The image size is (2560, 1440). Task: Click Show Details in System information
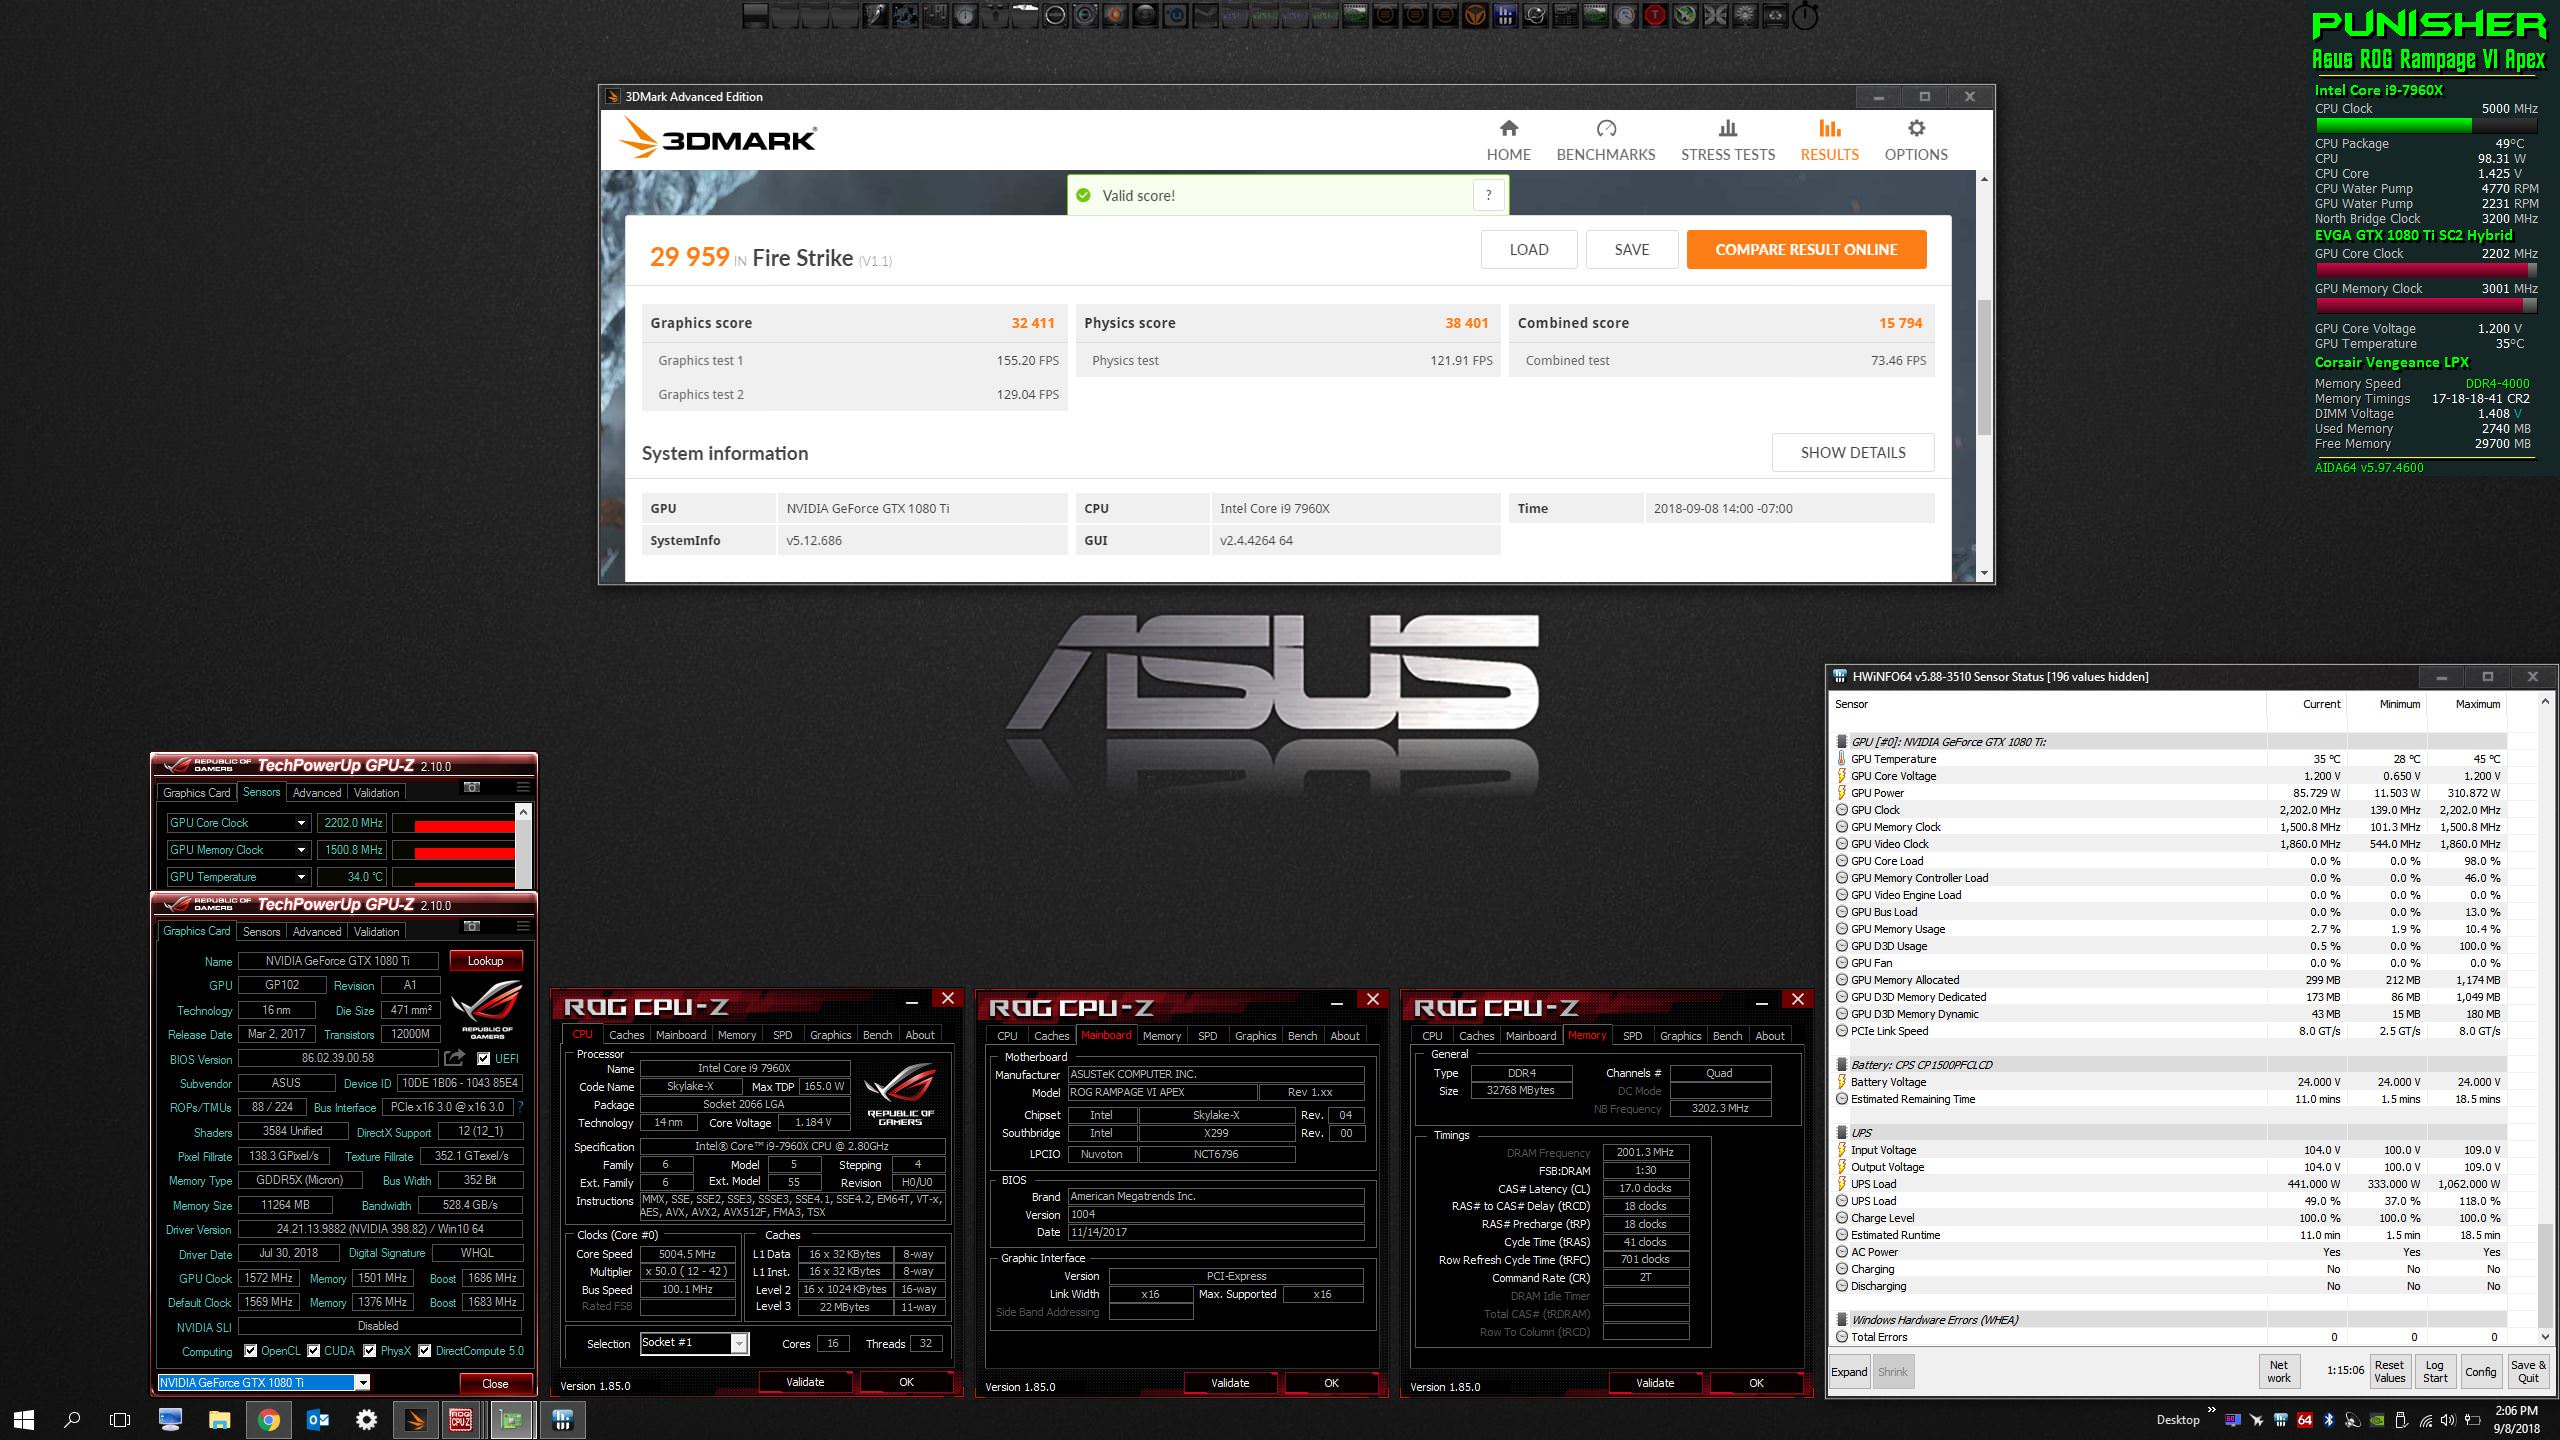1853,452
